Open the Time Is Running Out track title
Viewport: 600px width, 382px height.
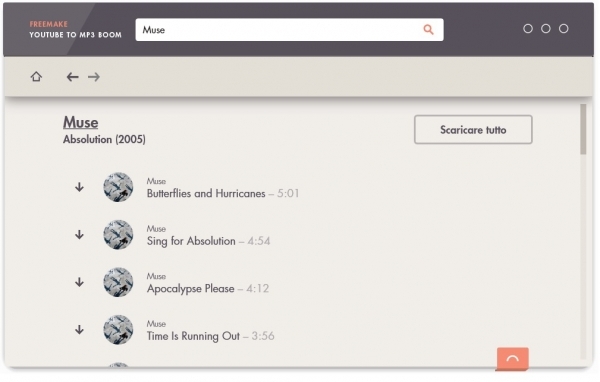click(193, 336)
